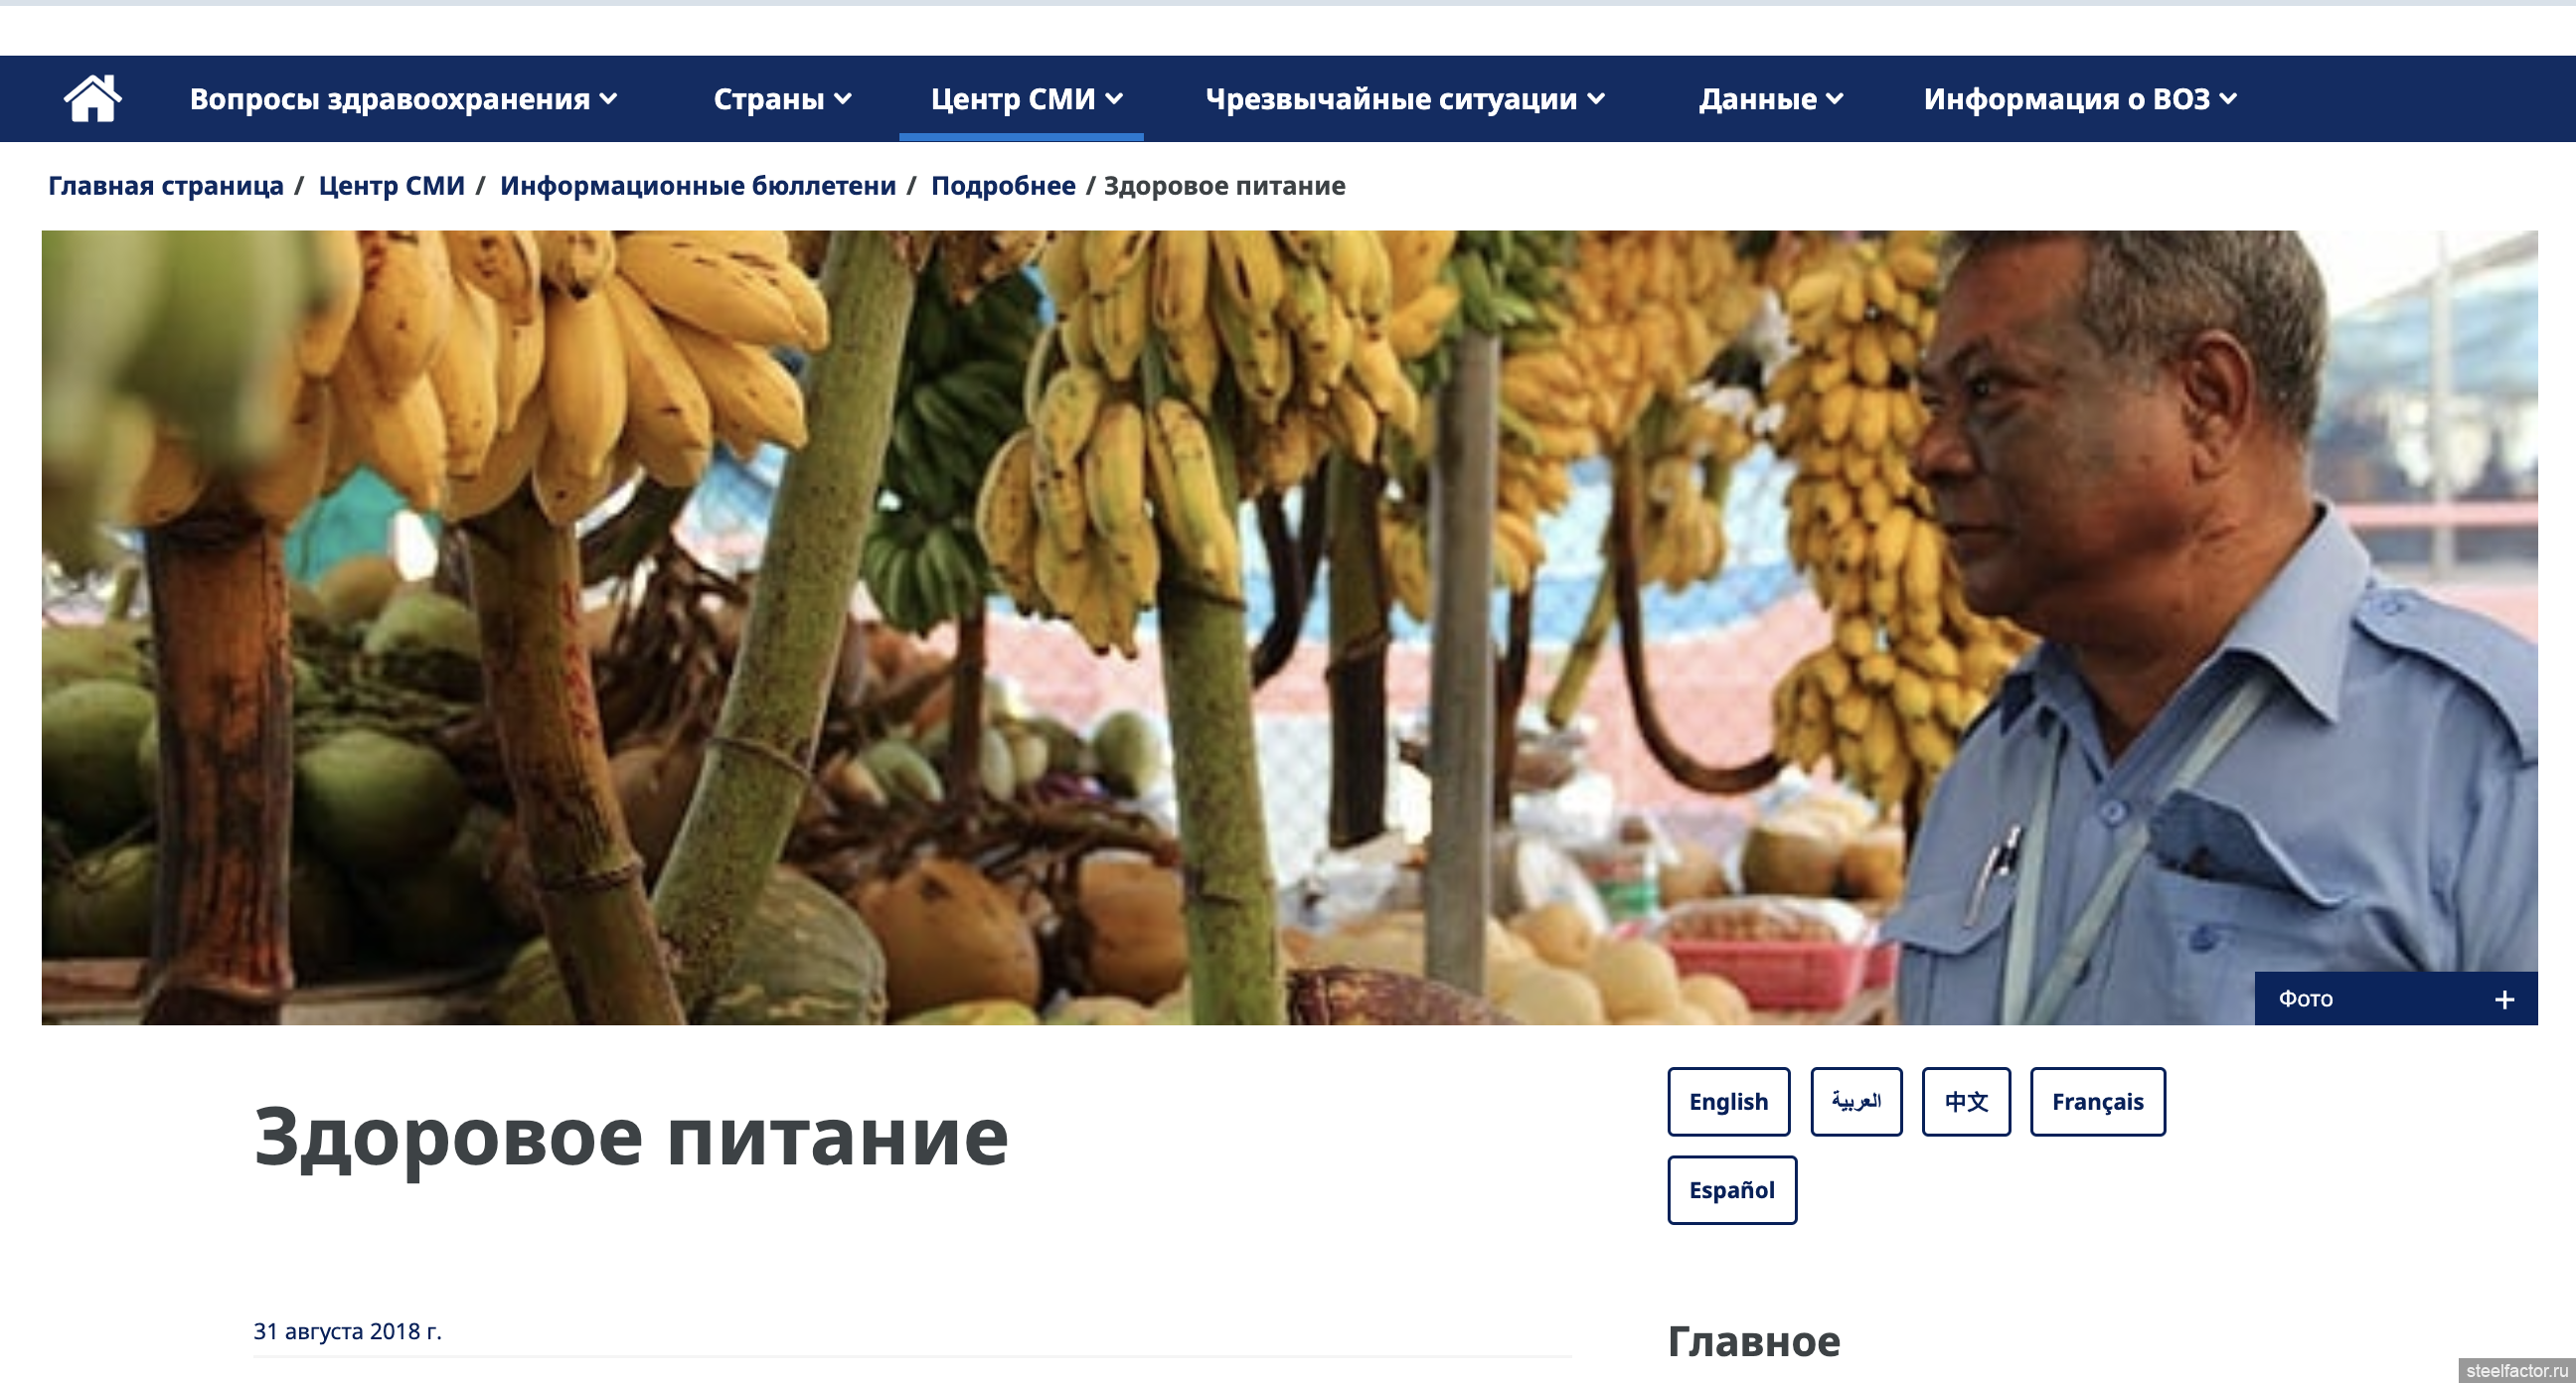Change language to Français
This screenshot has width=2576, height=1383.
click(2097, 1101)
